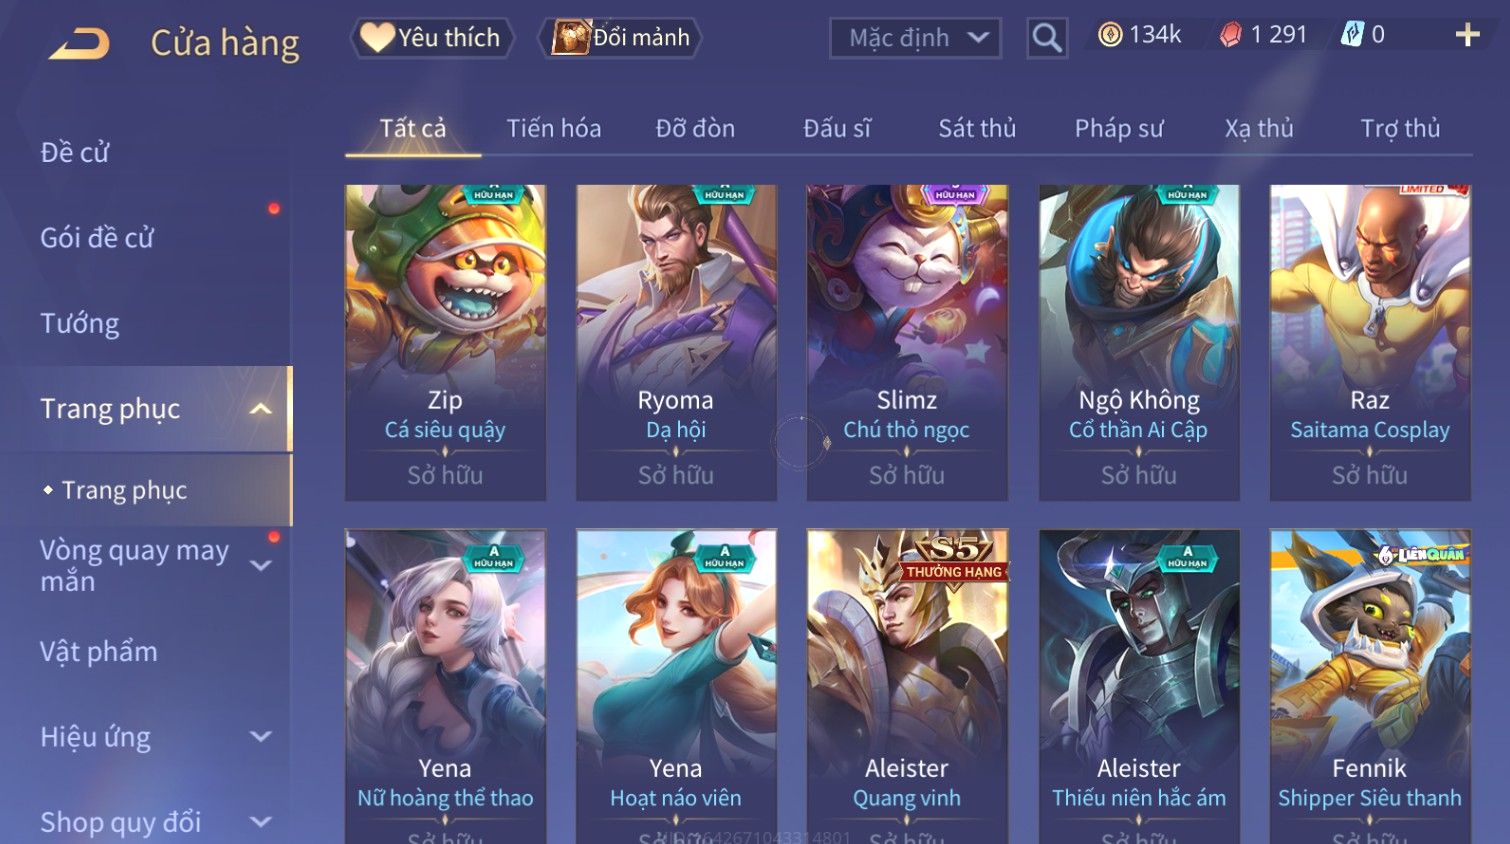Expand the Hiệu ứng sidebar section
This screenshot has width=1510, height=844.
click(x=260, y=737)
